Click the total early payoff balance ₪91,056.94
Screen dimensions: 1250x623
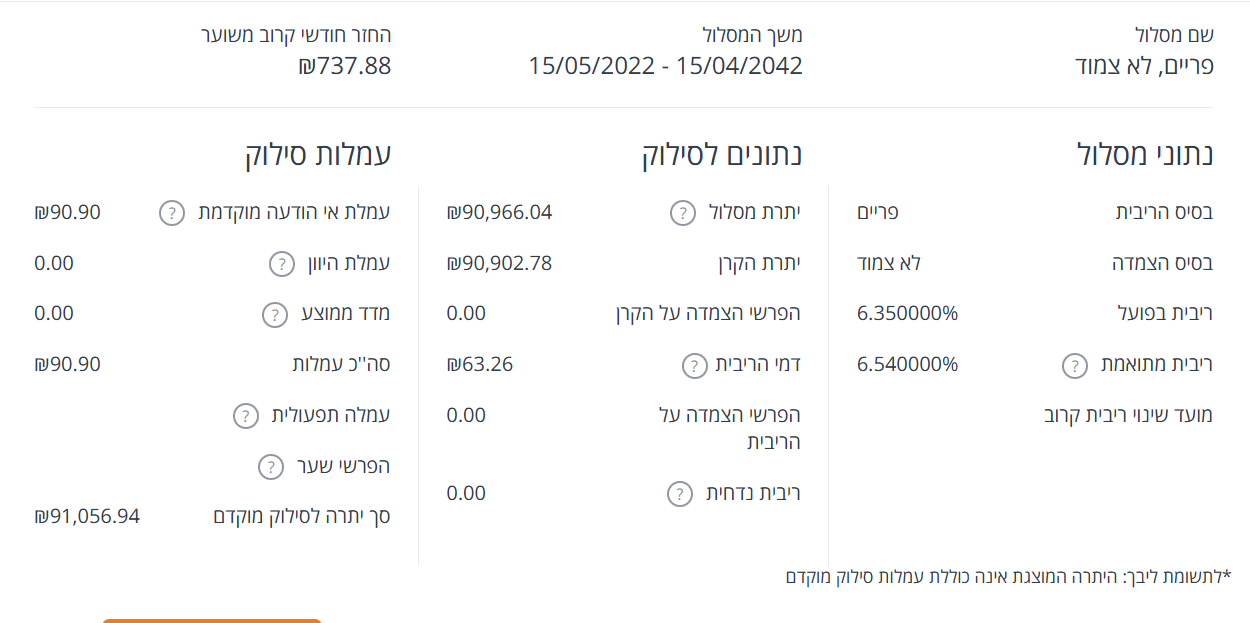tap(87, 517)
